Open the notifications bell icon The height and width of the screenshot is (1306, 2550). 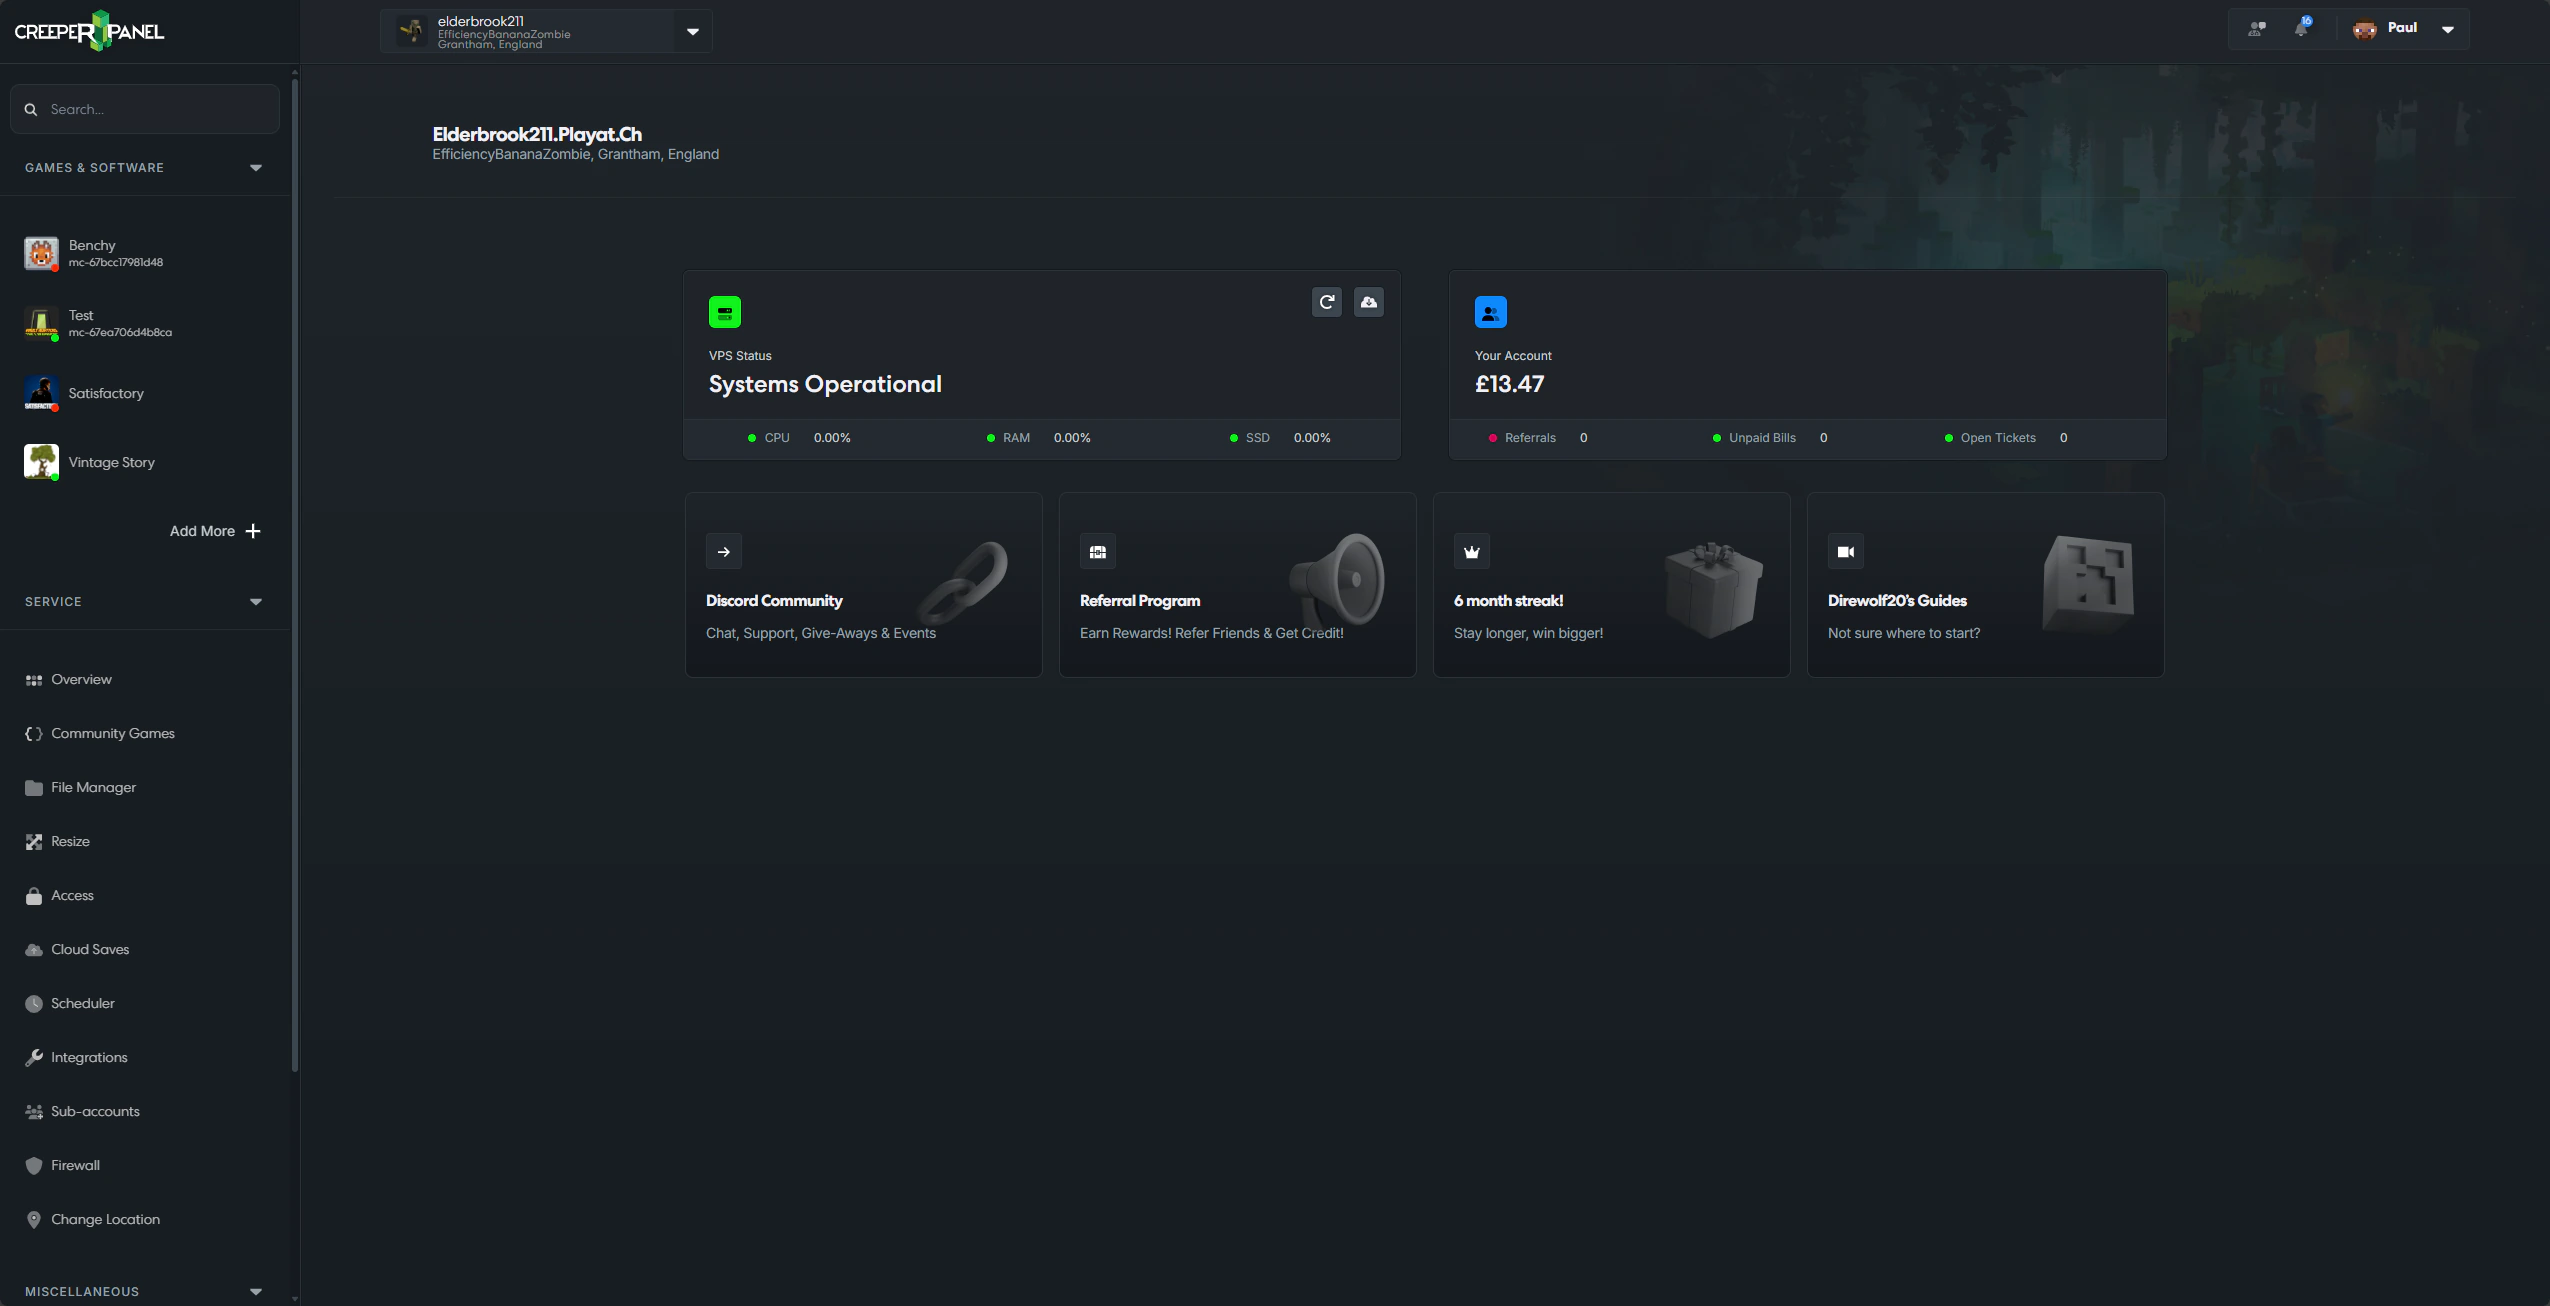click(2302, 28)
